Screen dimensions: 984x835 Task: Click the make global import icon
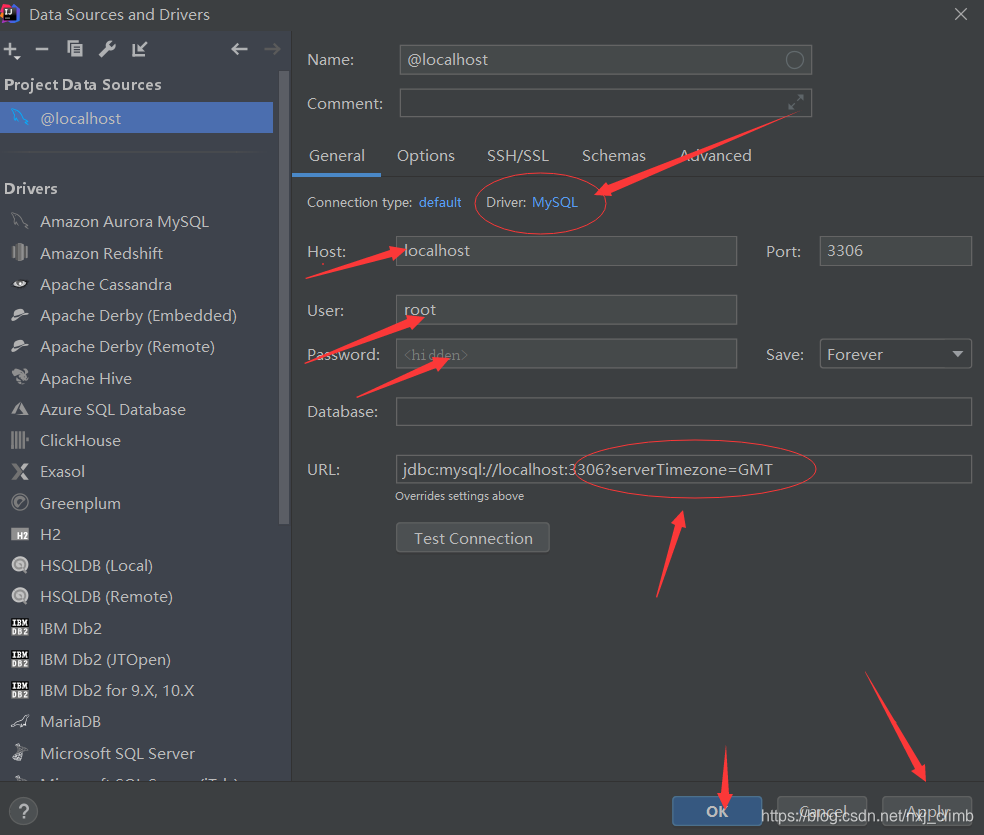[x=139, y=49]
